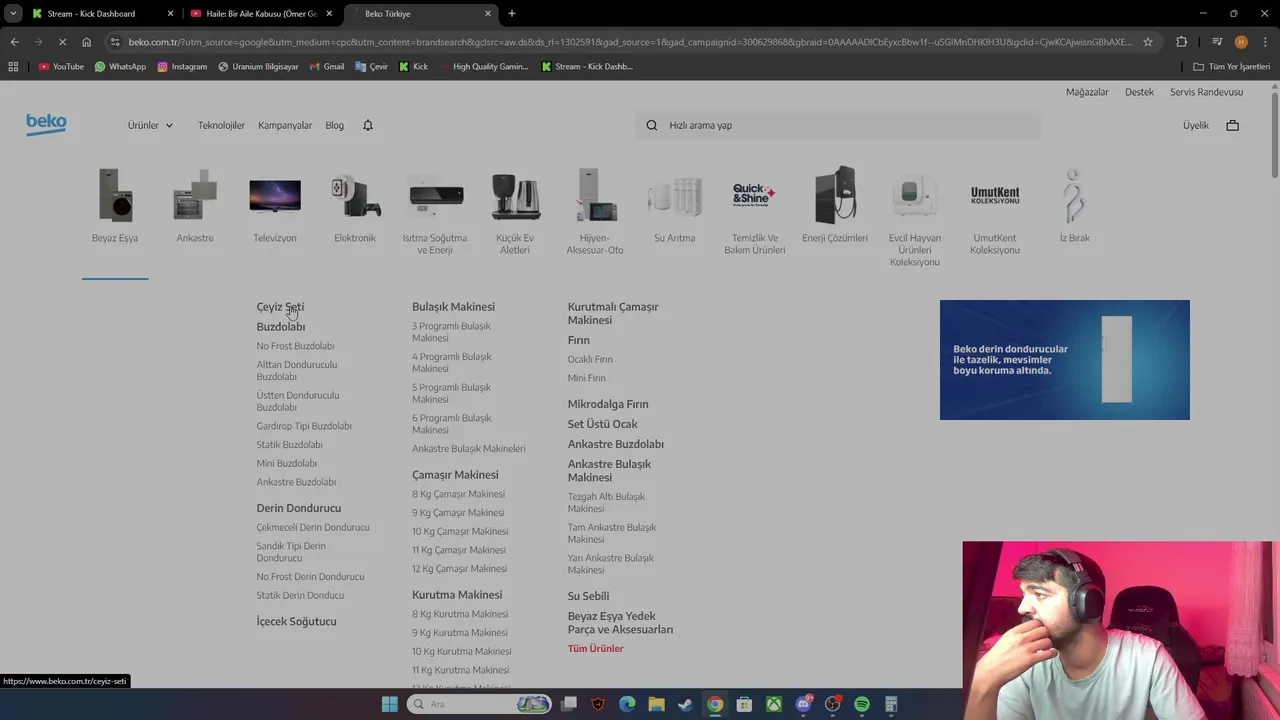Click the Ankastre Bulaşık Makineleri link
1280x720 pixels.
[x=468, y=449]
